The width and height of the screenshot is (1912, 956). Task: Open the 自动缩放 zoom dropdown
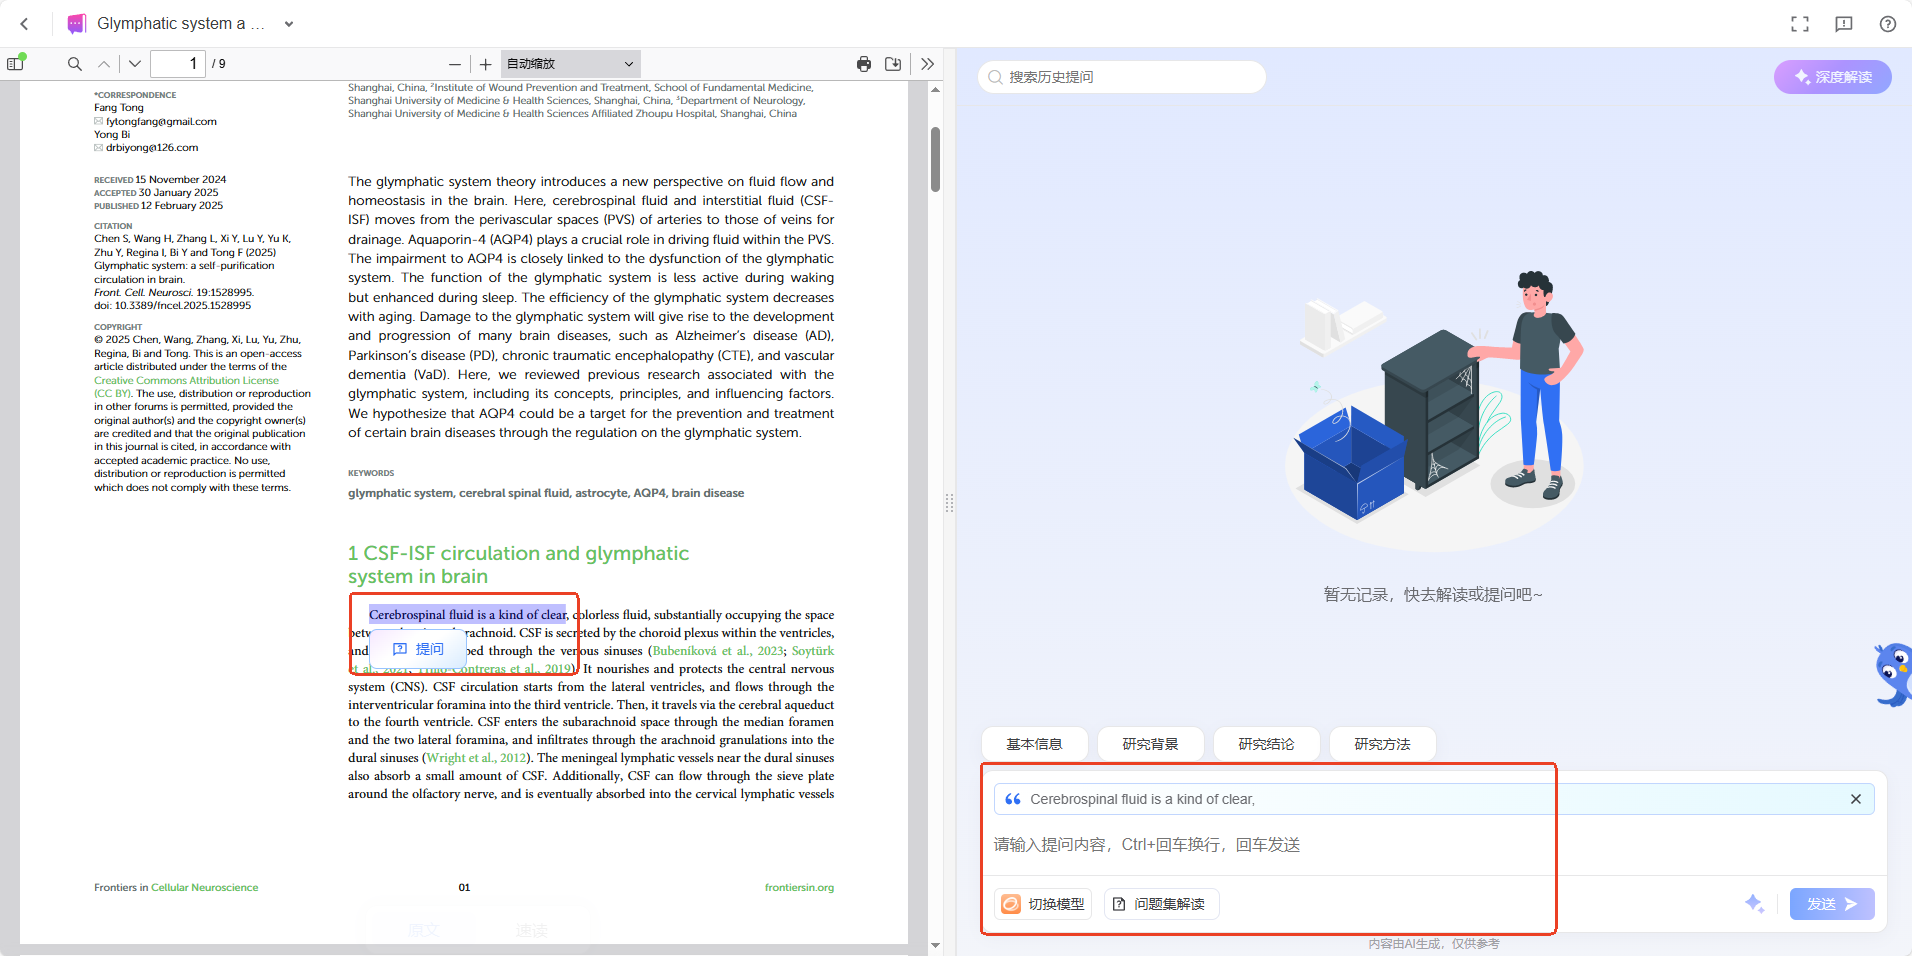click(x=570, y=64)
